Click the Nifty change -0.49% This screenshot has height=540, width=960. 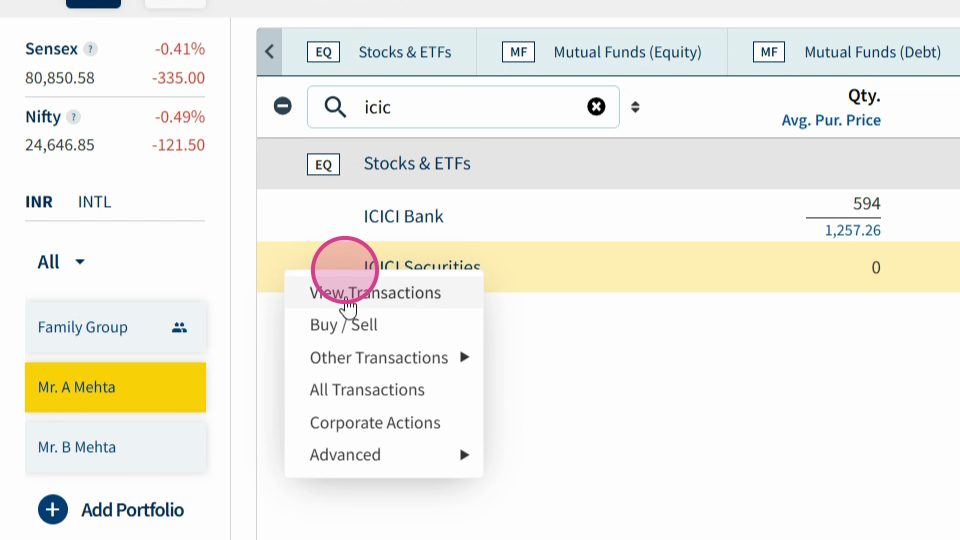click(x=179, y=117)
